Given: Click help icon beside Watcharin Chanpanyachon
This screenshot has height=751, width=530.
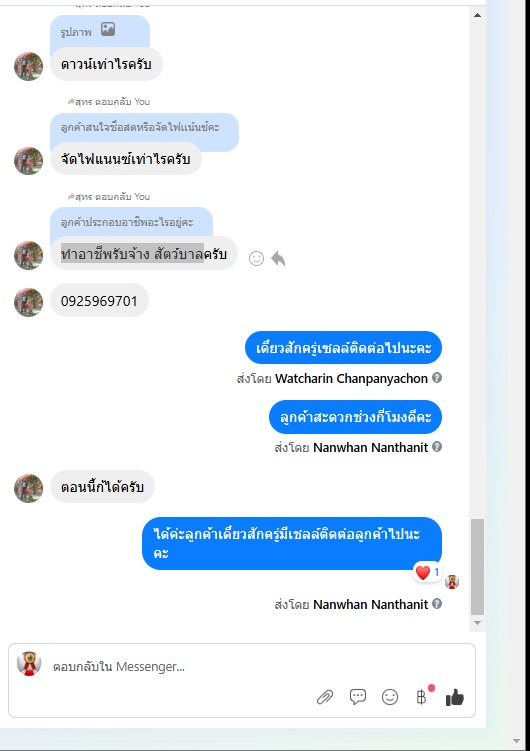Looking at the screenshot, I should 437,378.
